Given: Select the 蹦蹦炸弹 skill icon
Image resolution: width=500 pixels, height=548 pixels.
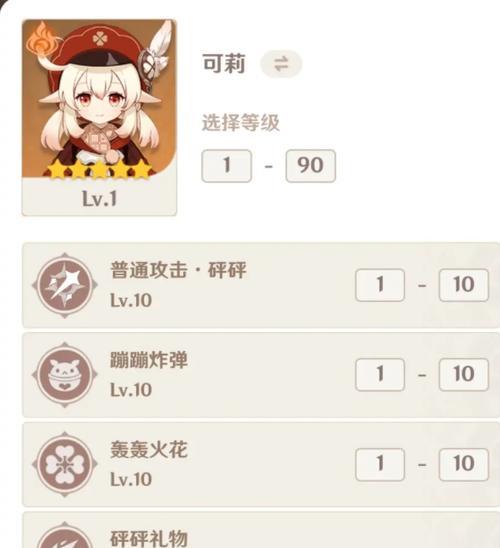Looking at the screenshot, I should (65, 375).
